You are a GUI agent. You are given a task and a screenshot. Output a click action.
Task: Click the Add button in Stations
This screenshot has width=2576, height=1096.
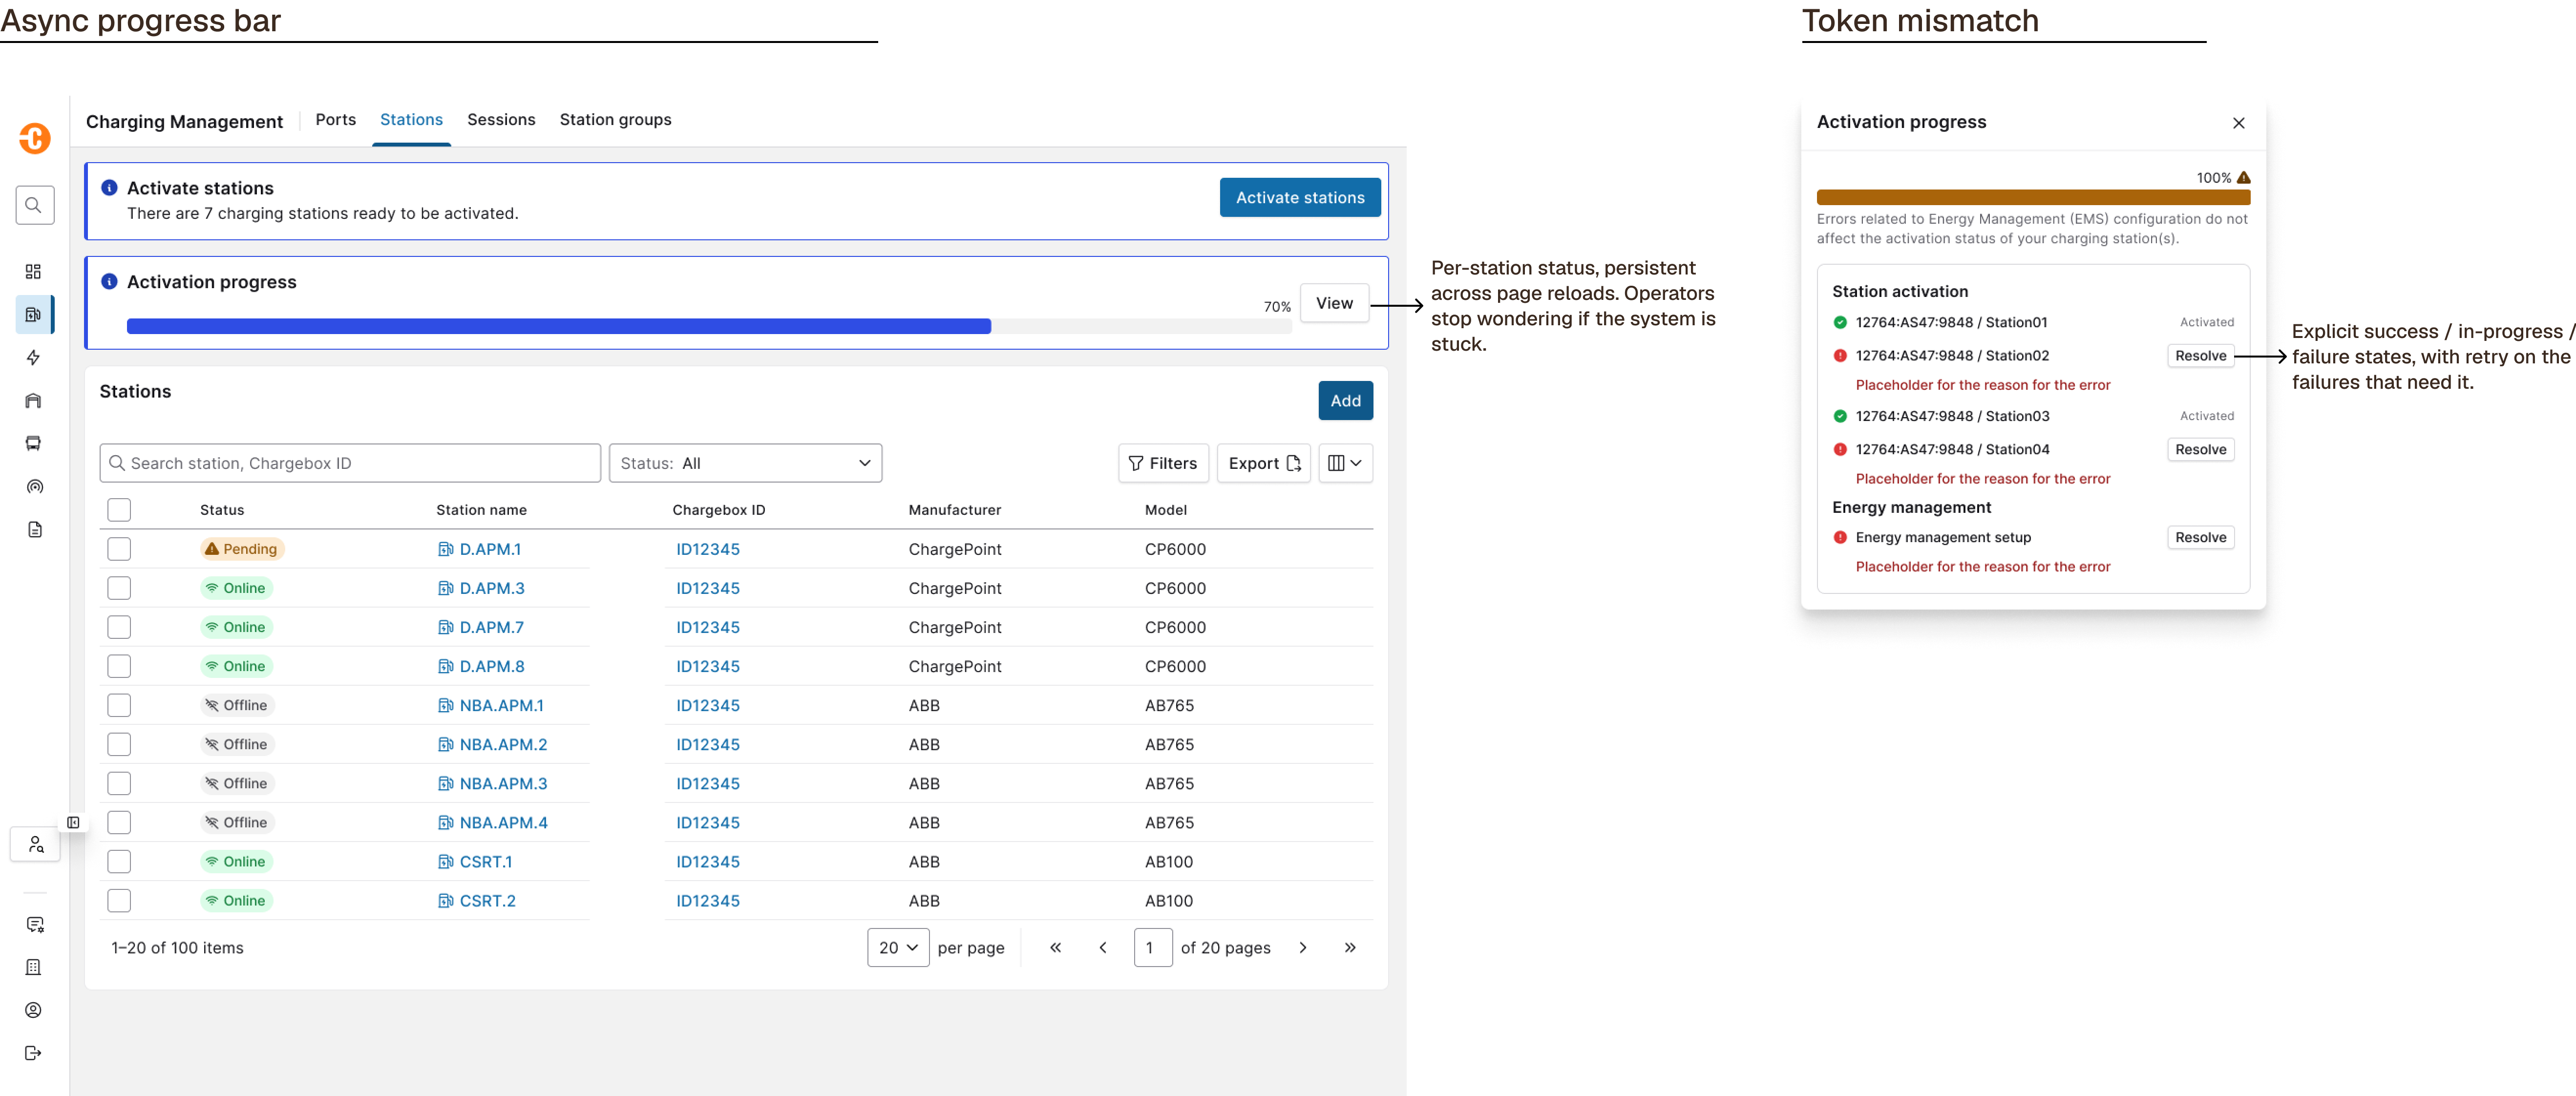[1345, 401]
